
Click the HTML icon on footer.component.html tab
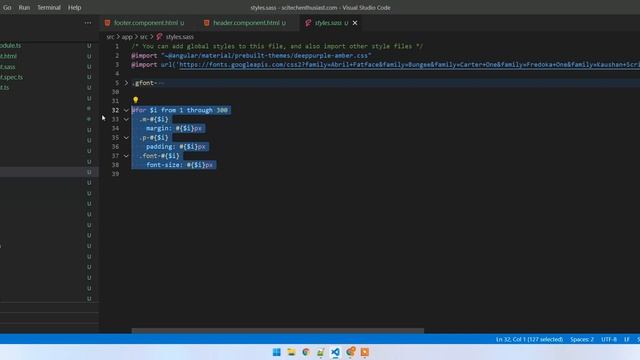click(107, 23)
